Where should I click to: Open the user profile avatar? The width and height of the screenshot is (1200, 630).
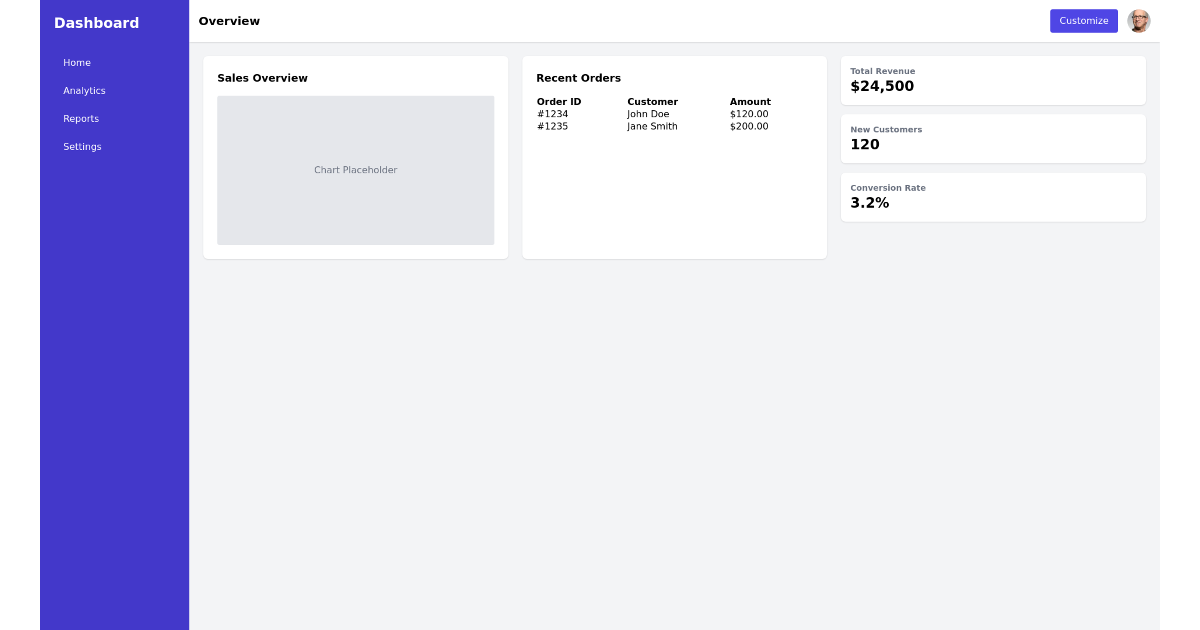coord(1139,20)
